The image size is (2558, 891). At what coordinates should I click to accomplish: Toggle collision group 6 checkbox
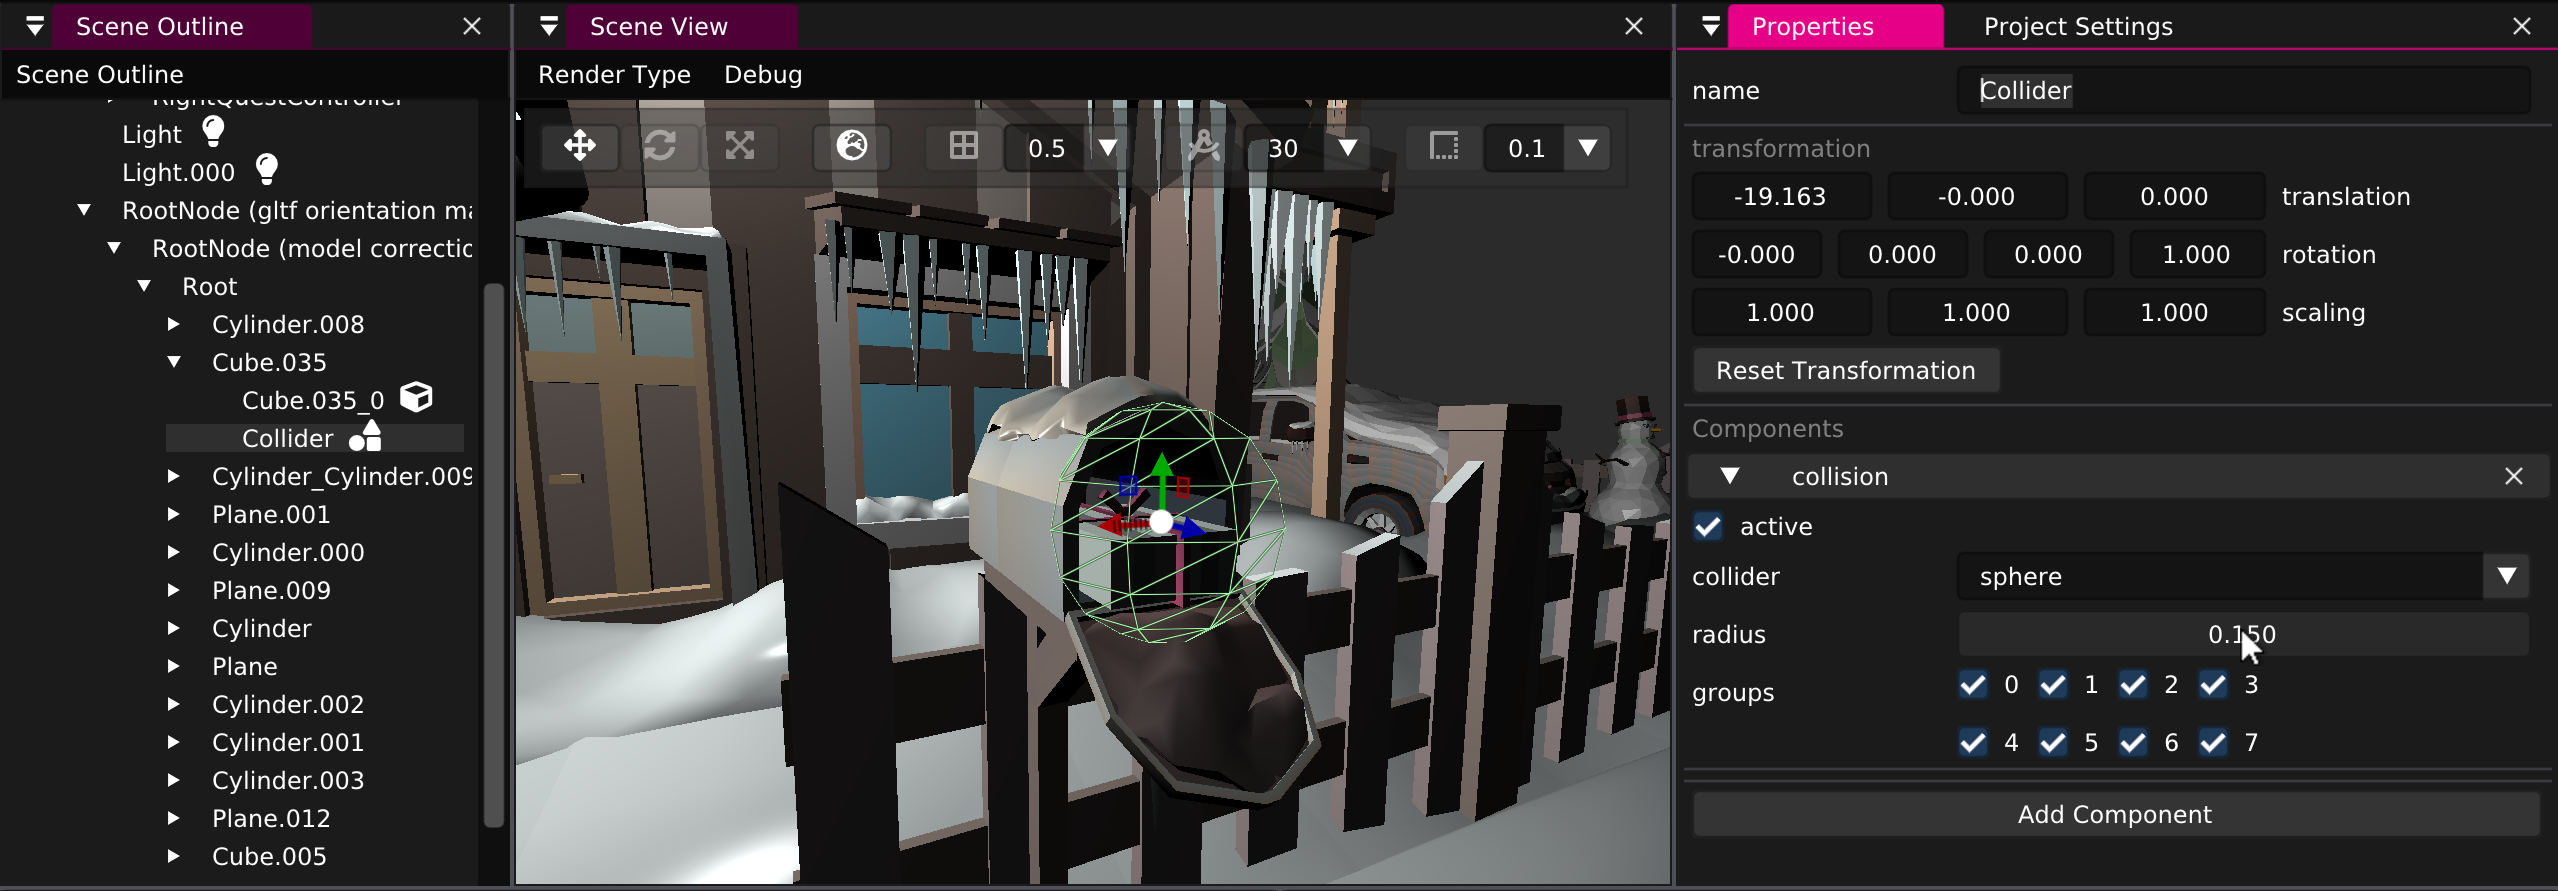[2133, 742]
